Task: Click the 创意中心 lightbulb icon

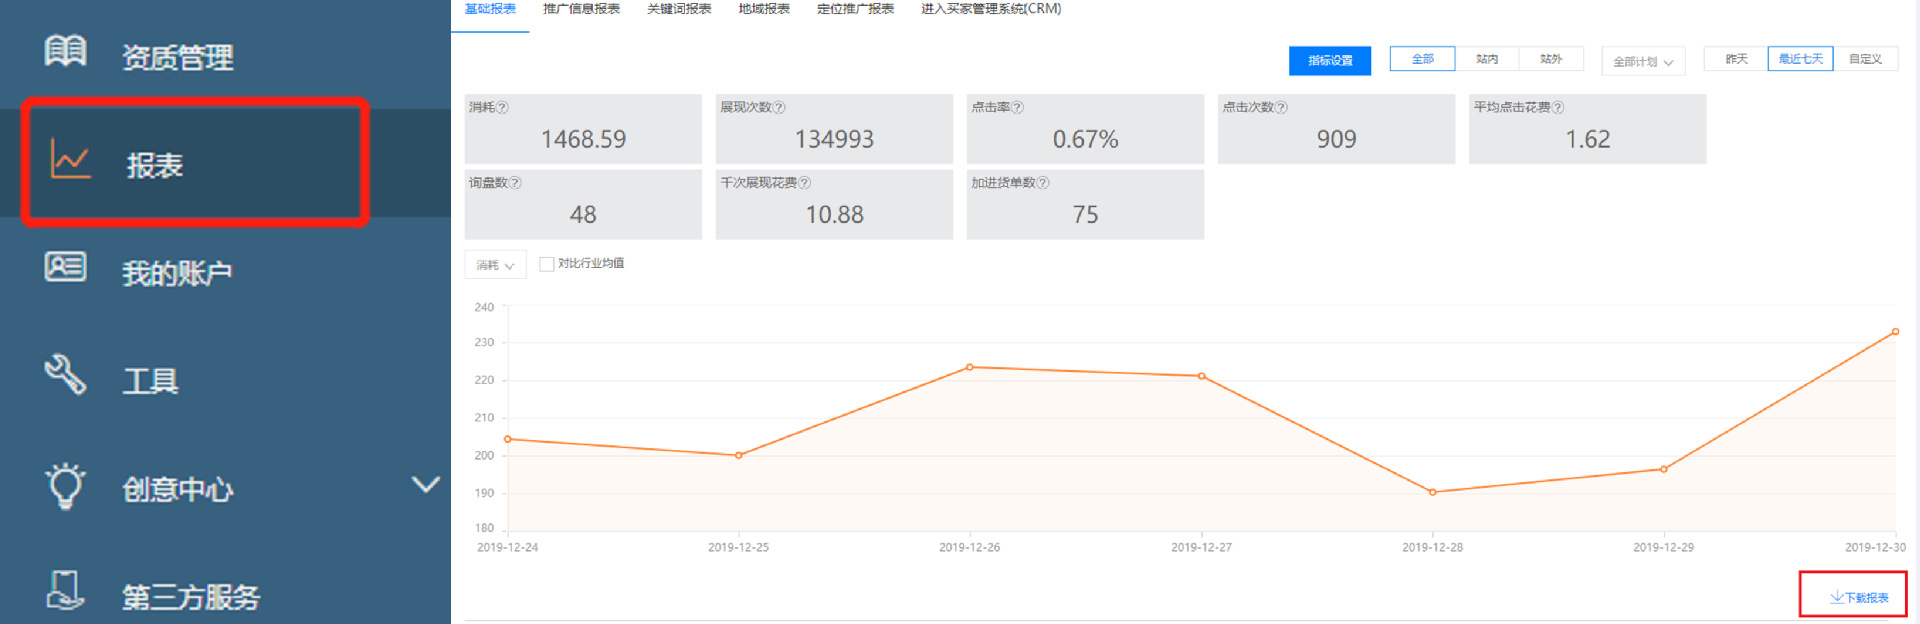Action: point(66,485)
